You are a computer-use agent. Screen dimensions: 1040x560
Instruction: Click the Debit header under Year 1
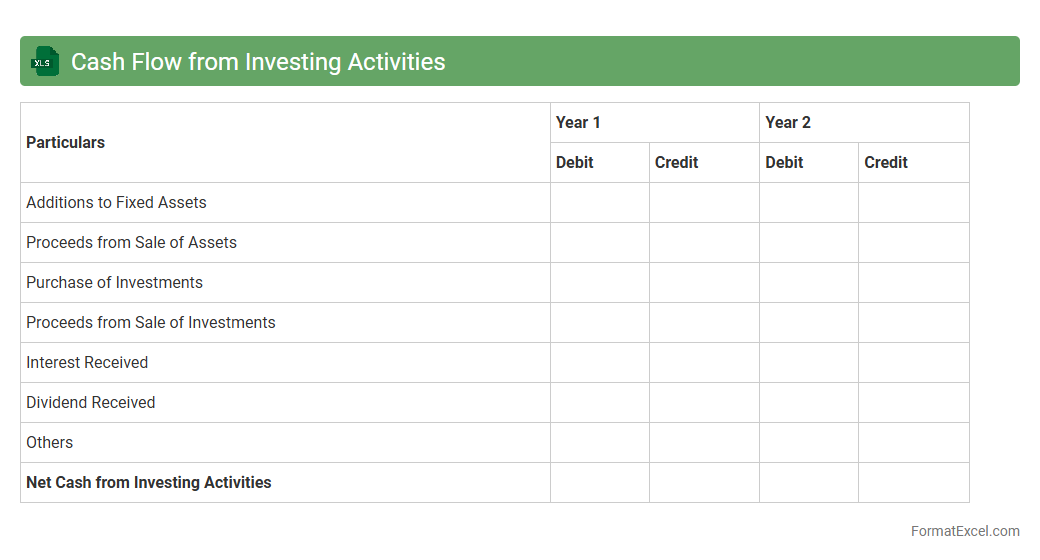575,163
